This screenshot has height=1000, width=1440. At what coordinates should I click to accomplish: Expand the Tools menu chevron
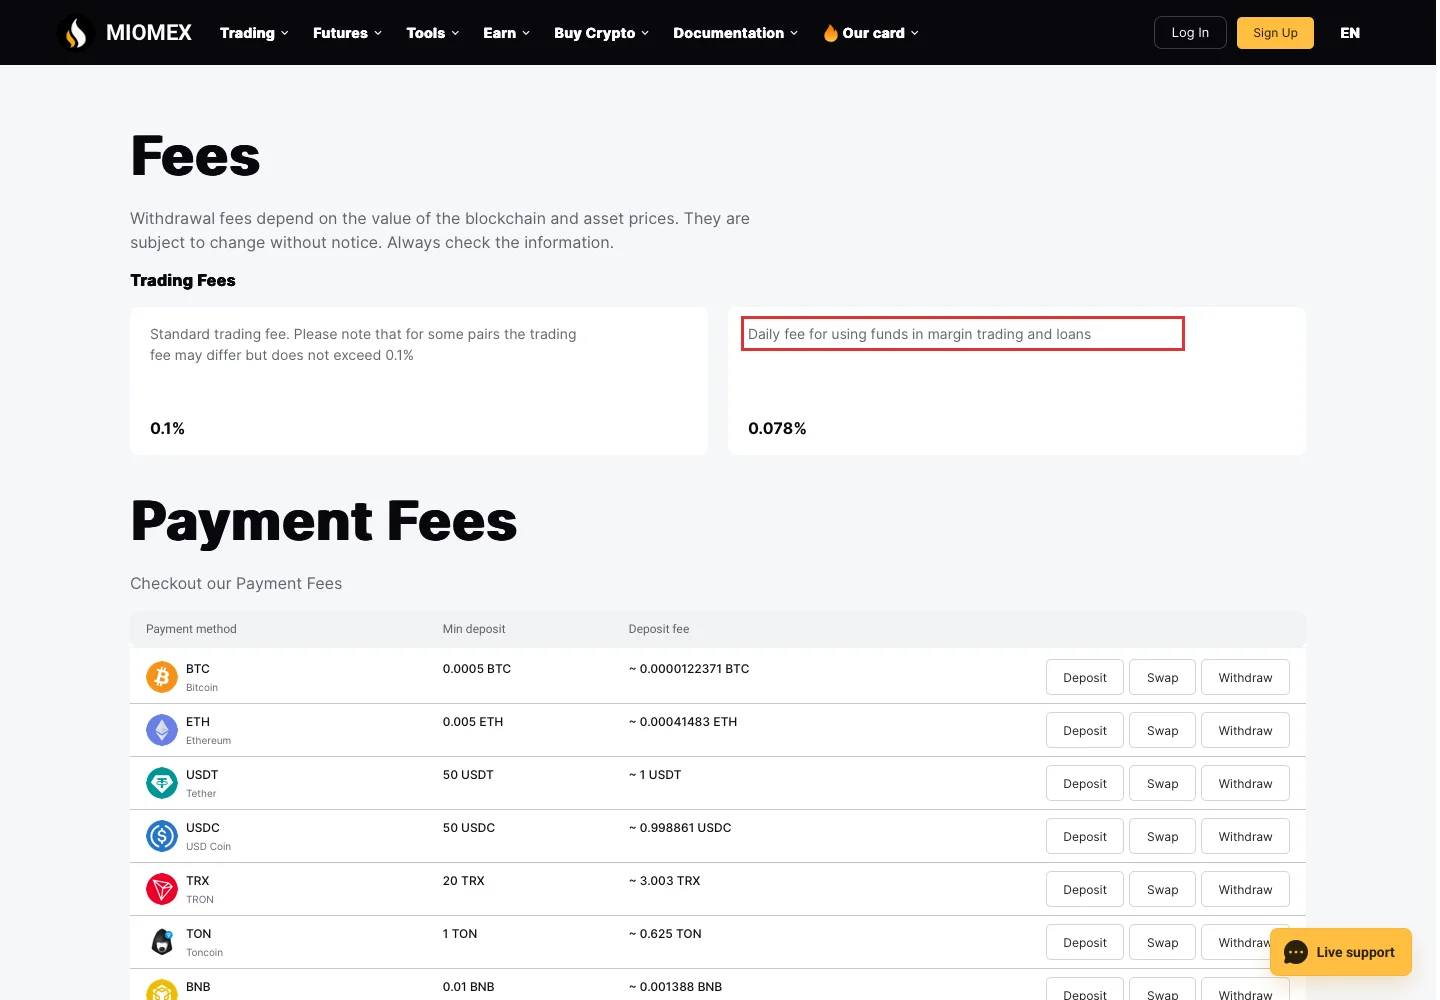click(x=455, y=33)
